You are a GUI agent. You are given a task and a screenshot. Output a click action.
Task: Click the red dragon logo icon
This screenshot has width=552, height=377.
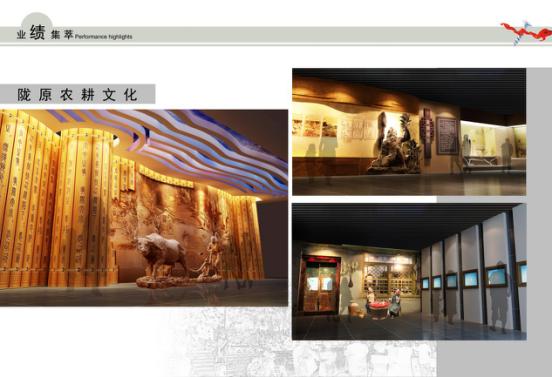point(526,32)
